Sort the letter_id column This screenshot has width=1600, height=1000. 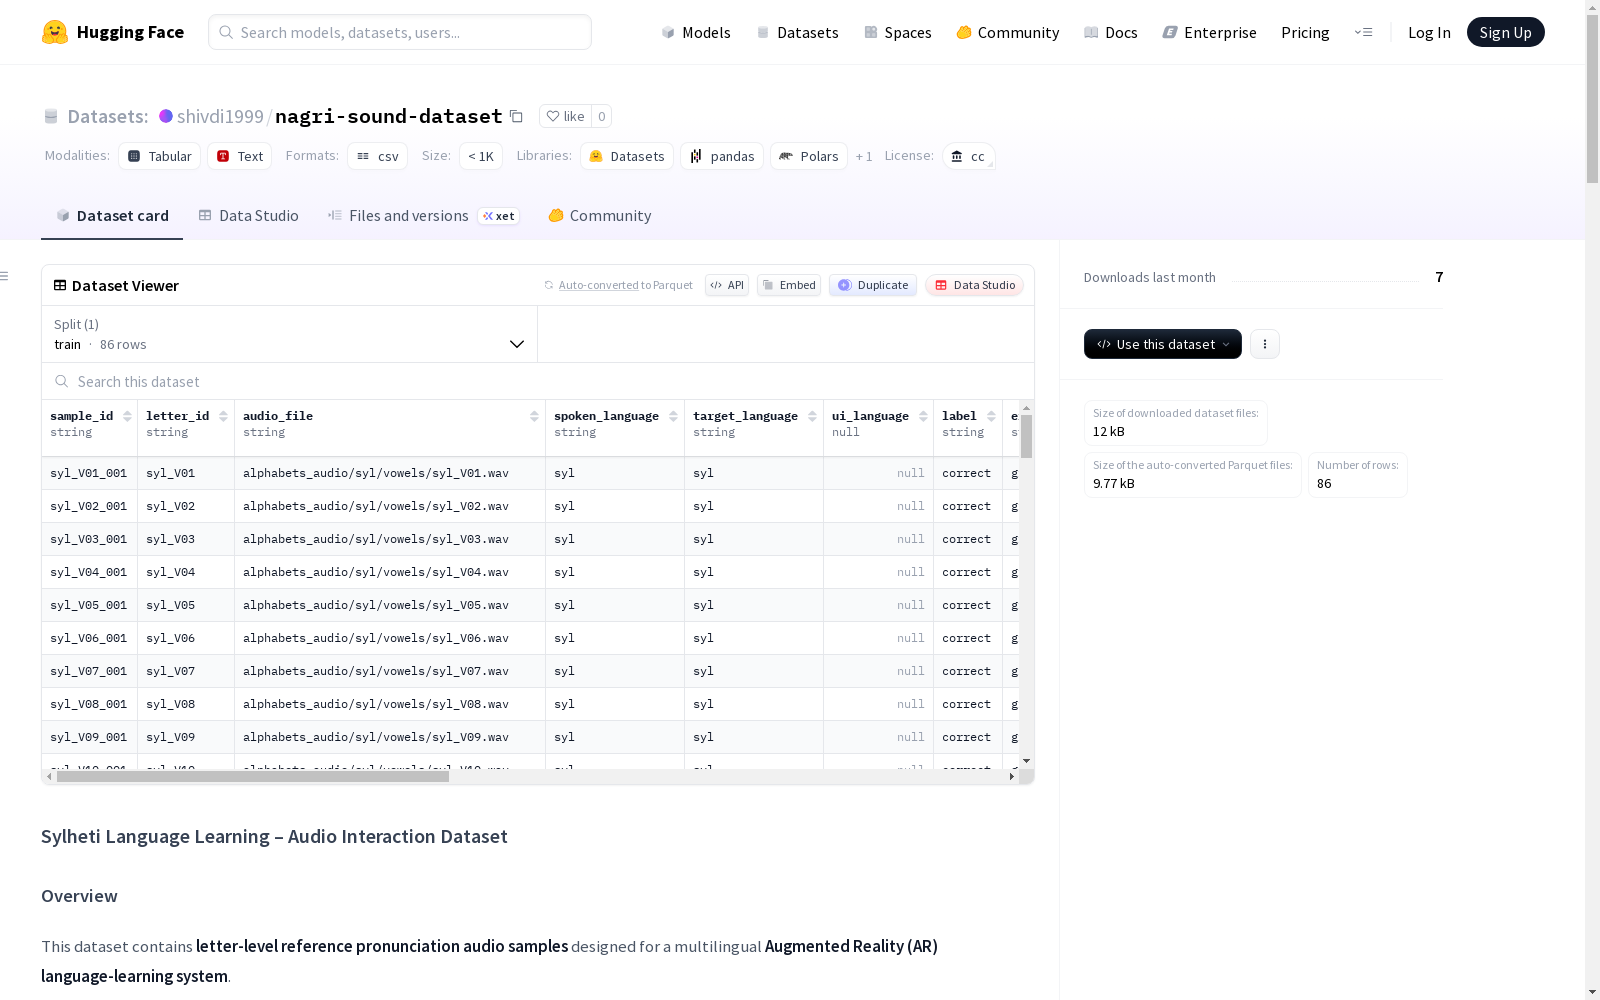pyautogui.click(x=223, y=416)
